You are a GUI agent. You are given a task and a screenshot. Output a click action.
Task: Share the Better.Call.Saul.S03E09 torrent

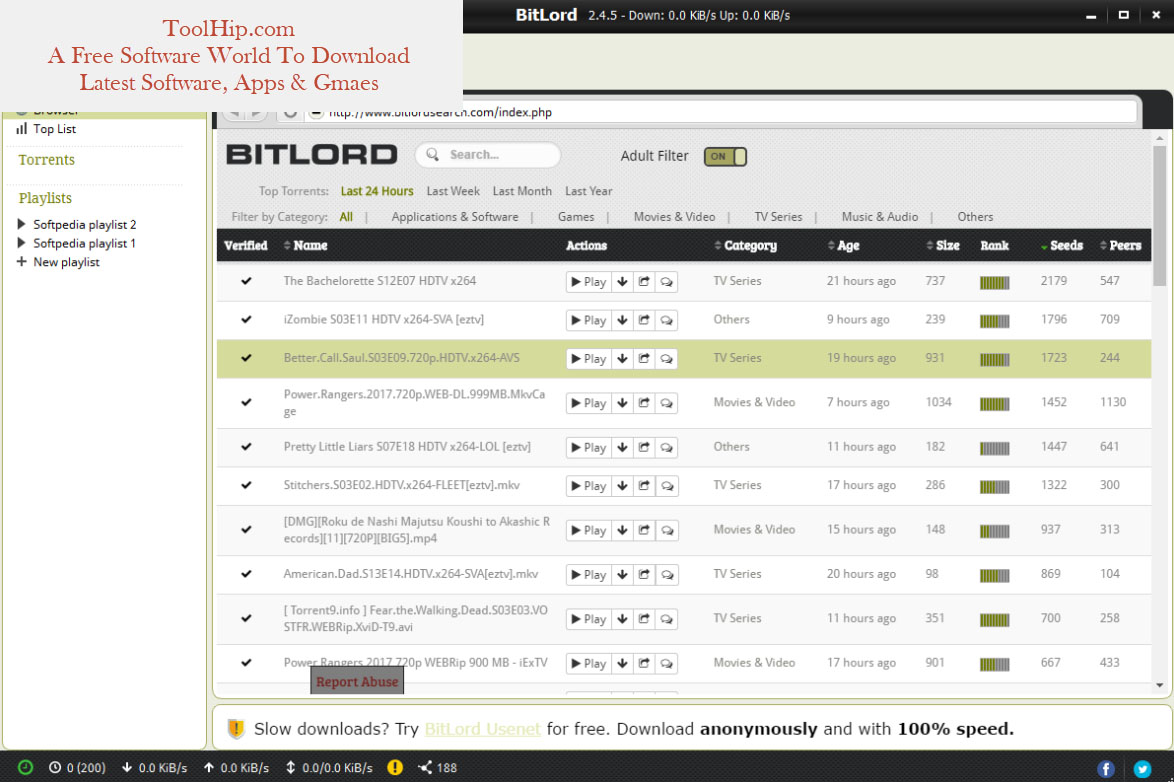click(644, 359)
